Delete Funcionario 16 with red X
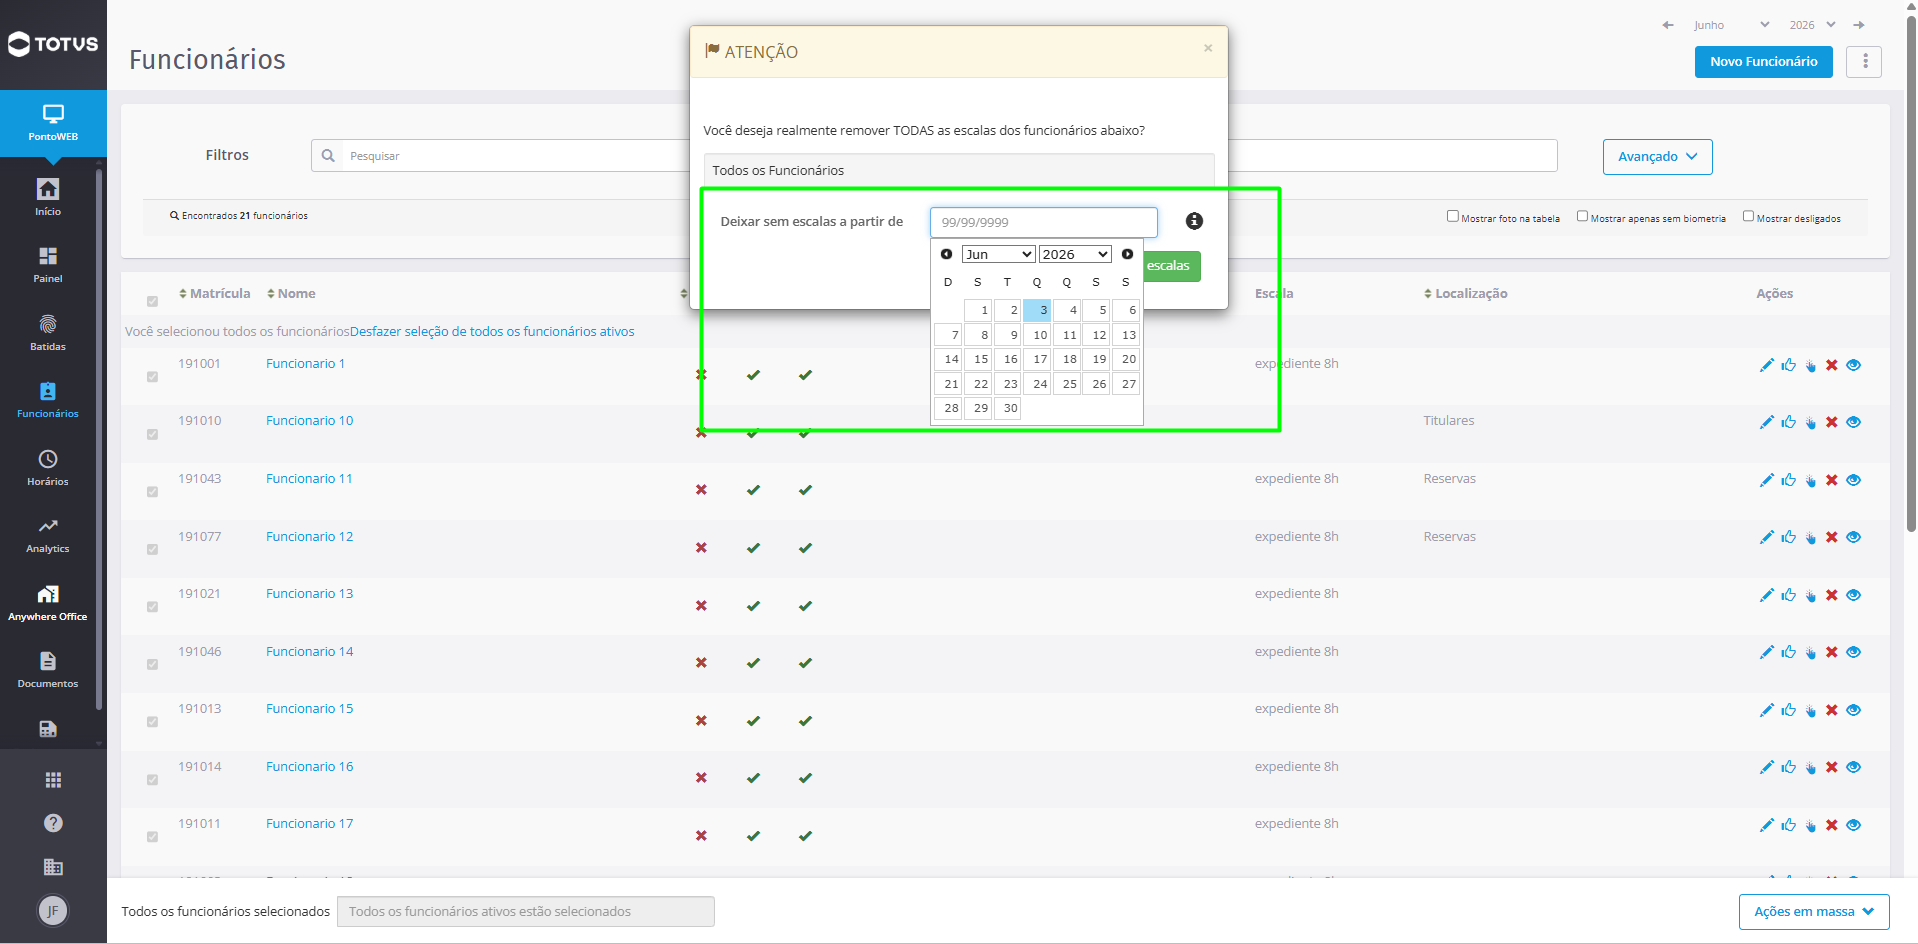Image resolution: width=1918 pixels, height=944 pixels. [x=1832, y=767]
